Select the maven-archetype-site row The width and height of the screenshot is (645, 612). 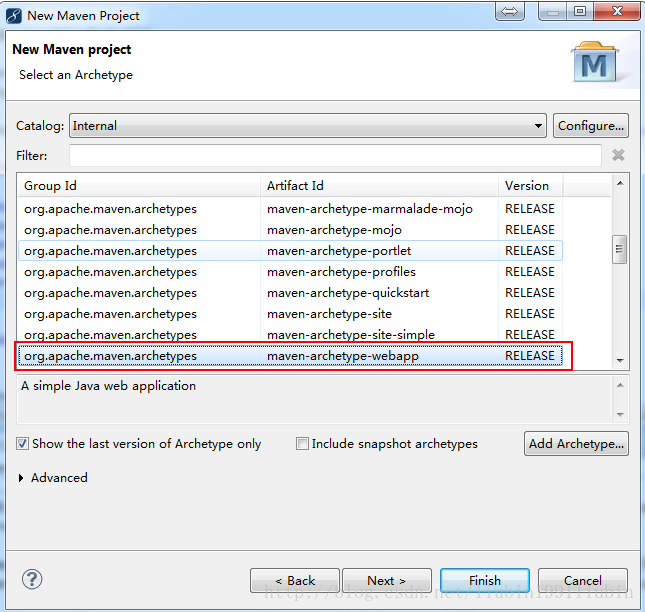pos(290,314)
